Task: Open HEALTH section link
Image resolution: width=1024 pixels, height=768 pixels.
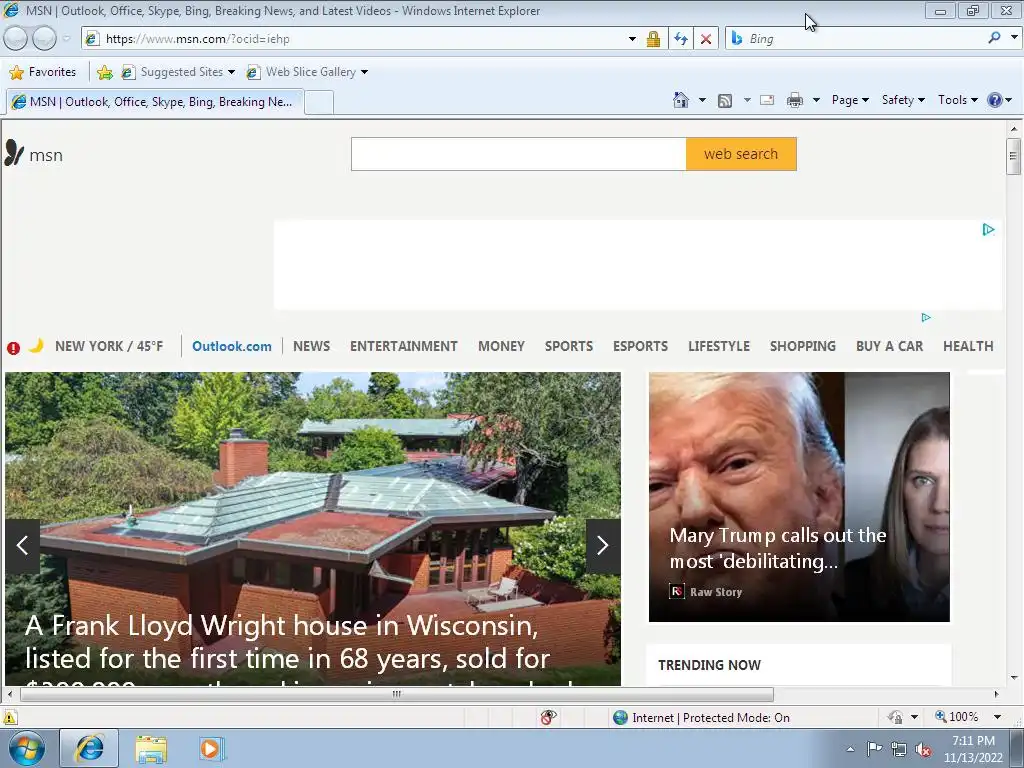Action: (x=968, y=346)
